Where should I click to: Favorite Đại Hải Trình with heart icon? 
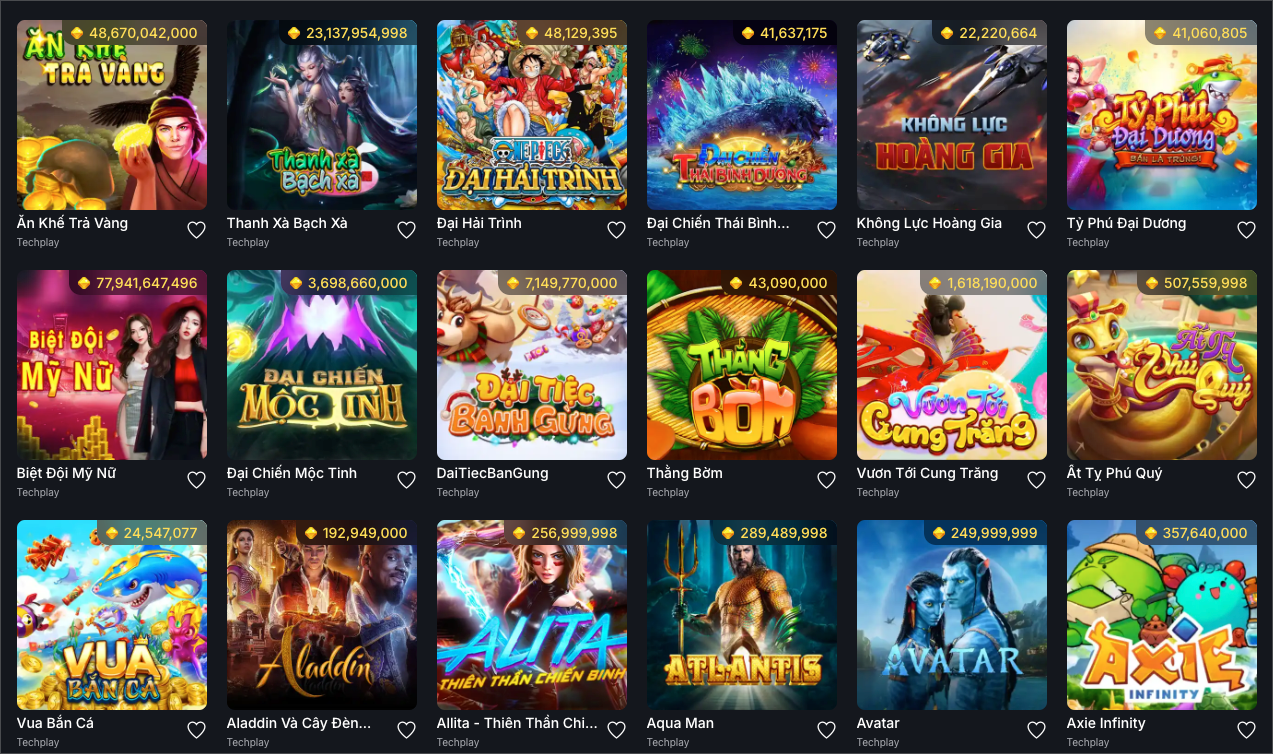click(617, 230)
